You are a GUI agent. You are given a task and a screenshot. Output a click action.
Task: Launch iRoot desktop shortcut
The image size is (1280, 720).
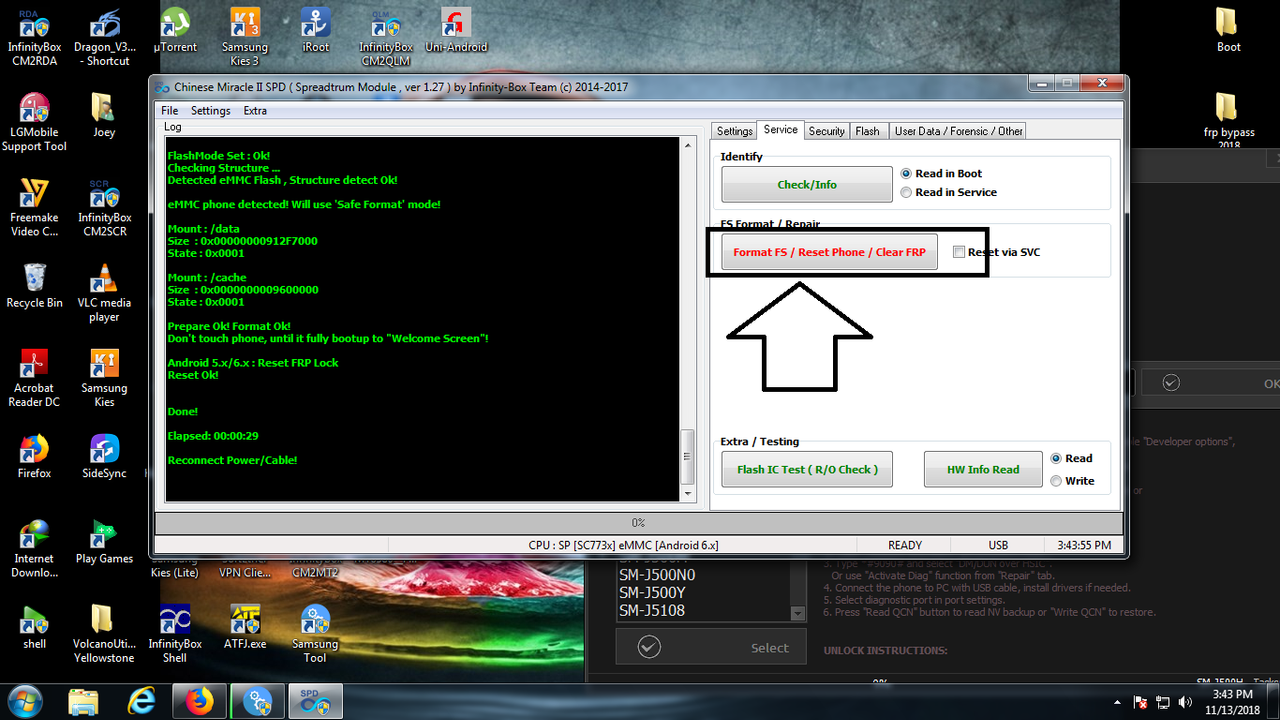[316, 30]
